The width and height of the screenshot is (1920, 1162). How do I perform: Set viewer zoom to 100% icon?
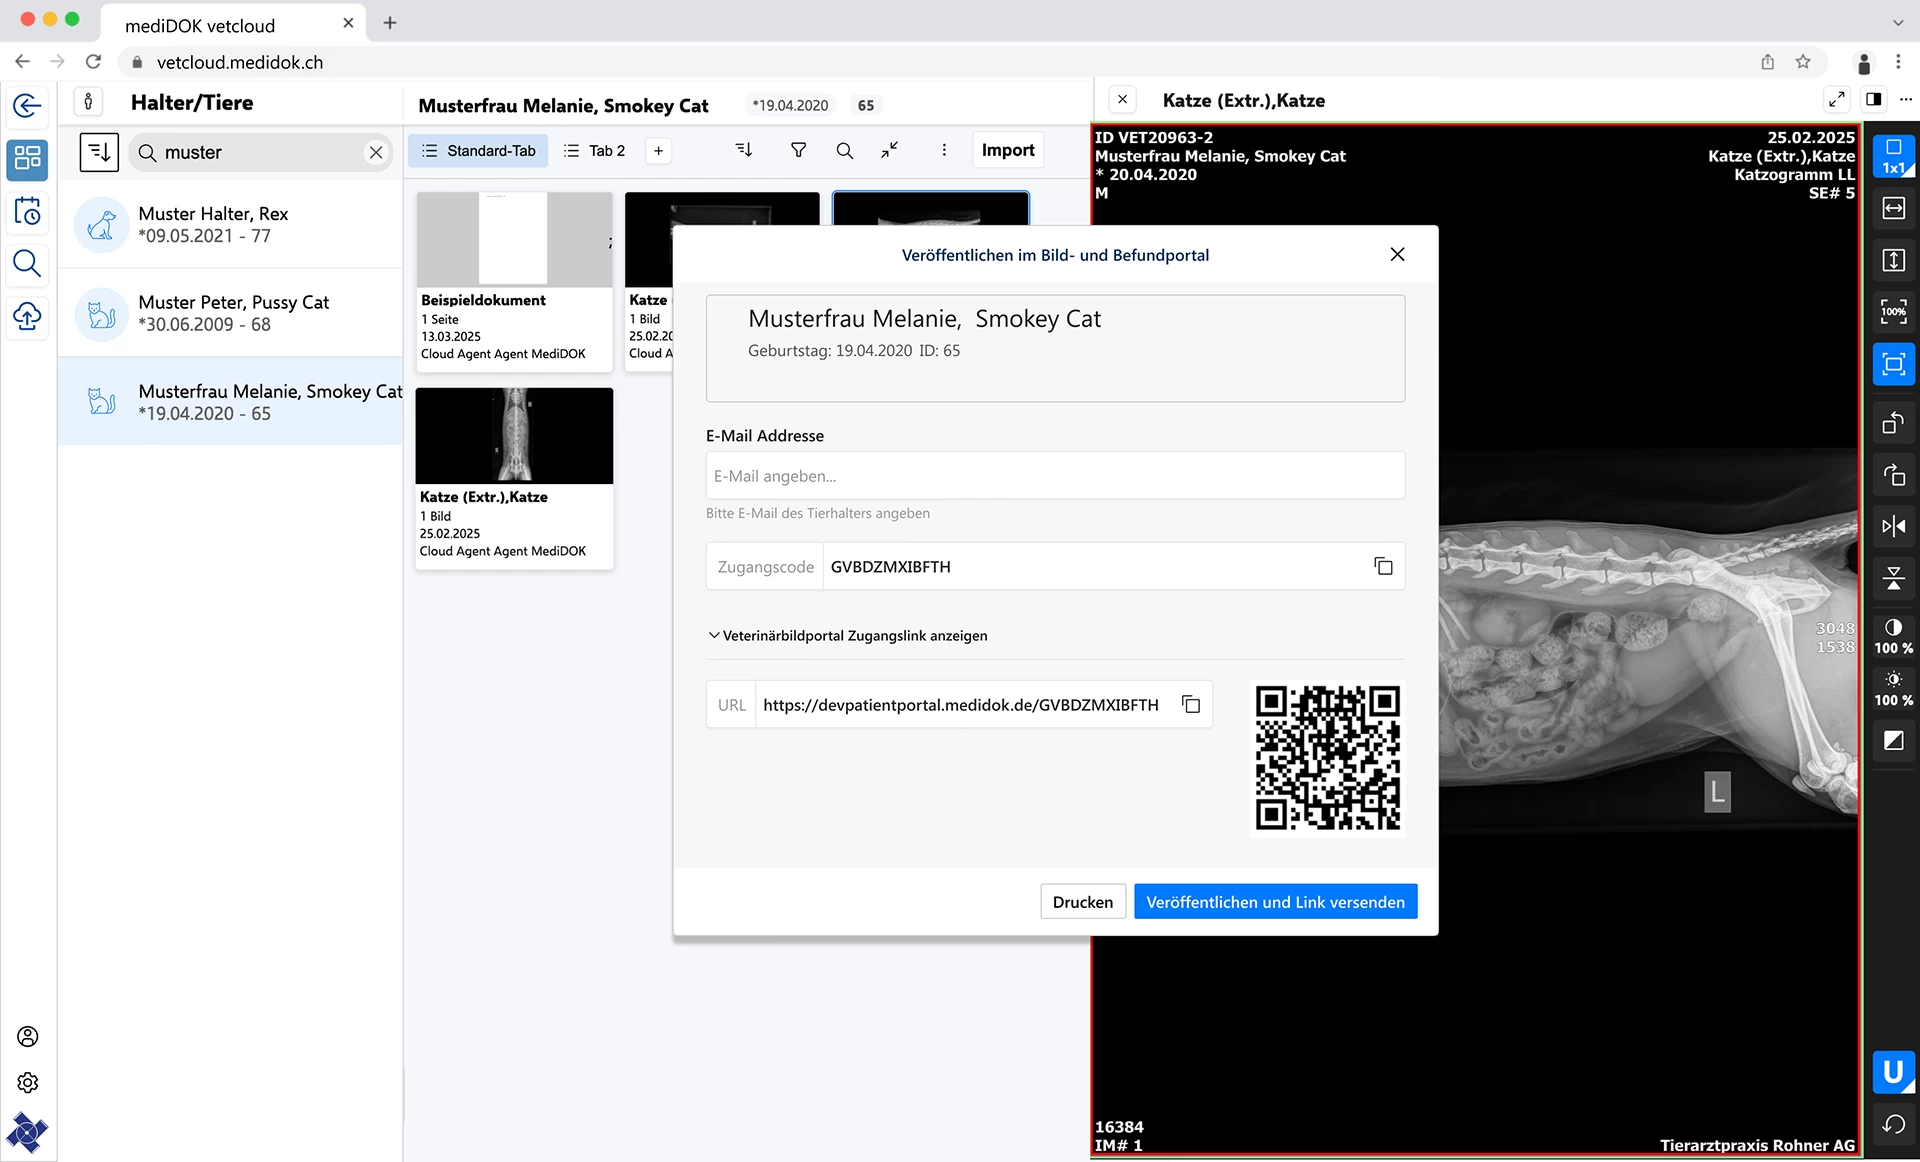[1893, 312]
